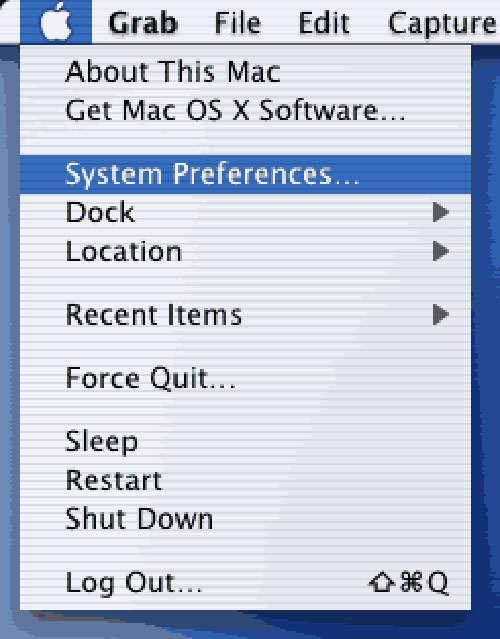Screen dimensions: 500x639
Task: Choose Restart from the menu
Action: pos(245,480)
